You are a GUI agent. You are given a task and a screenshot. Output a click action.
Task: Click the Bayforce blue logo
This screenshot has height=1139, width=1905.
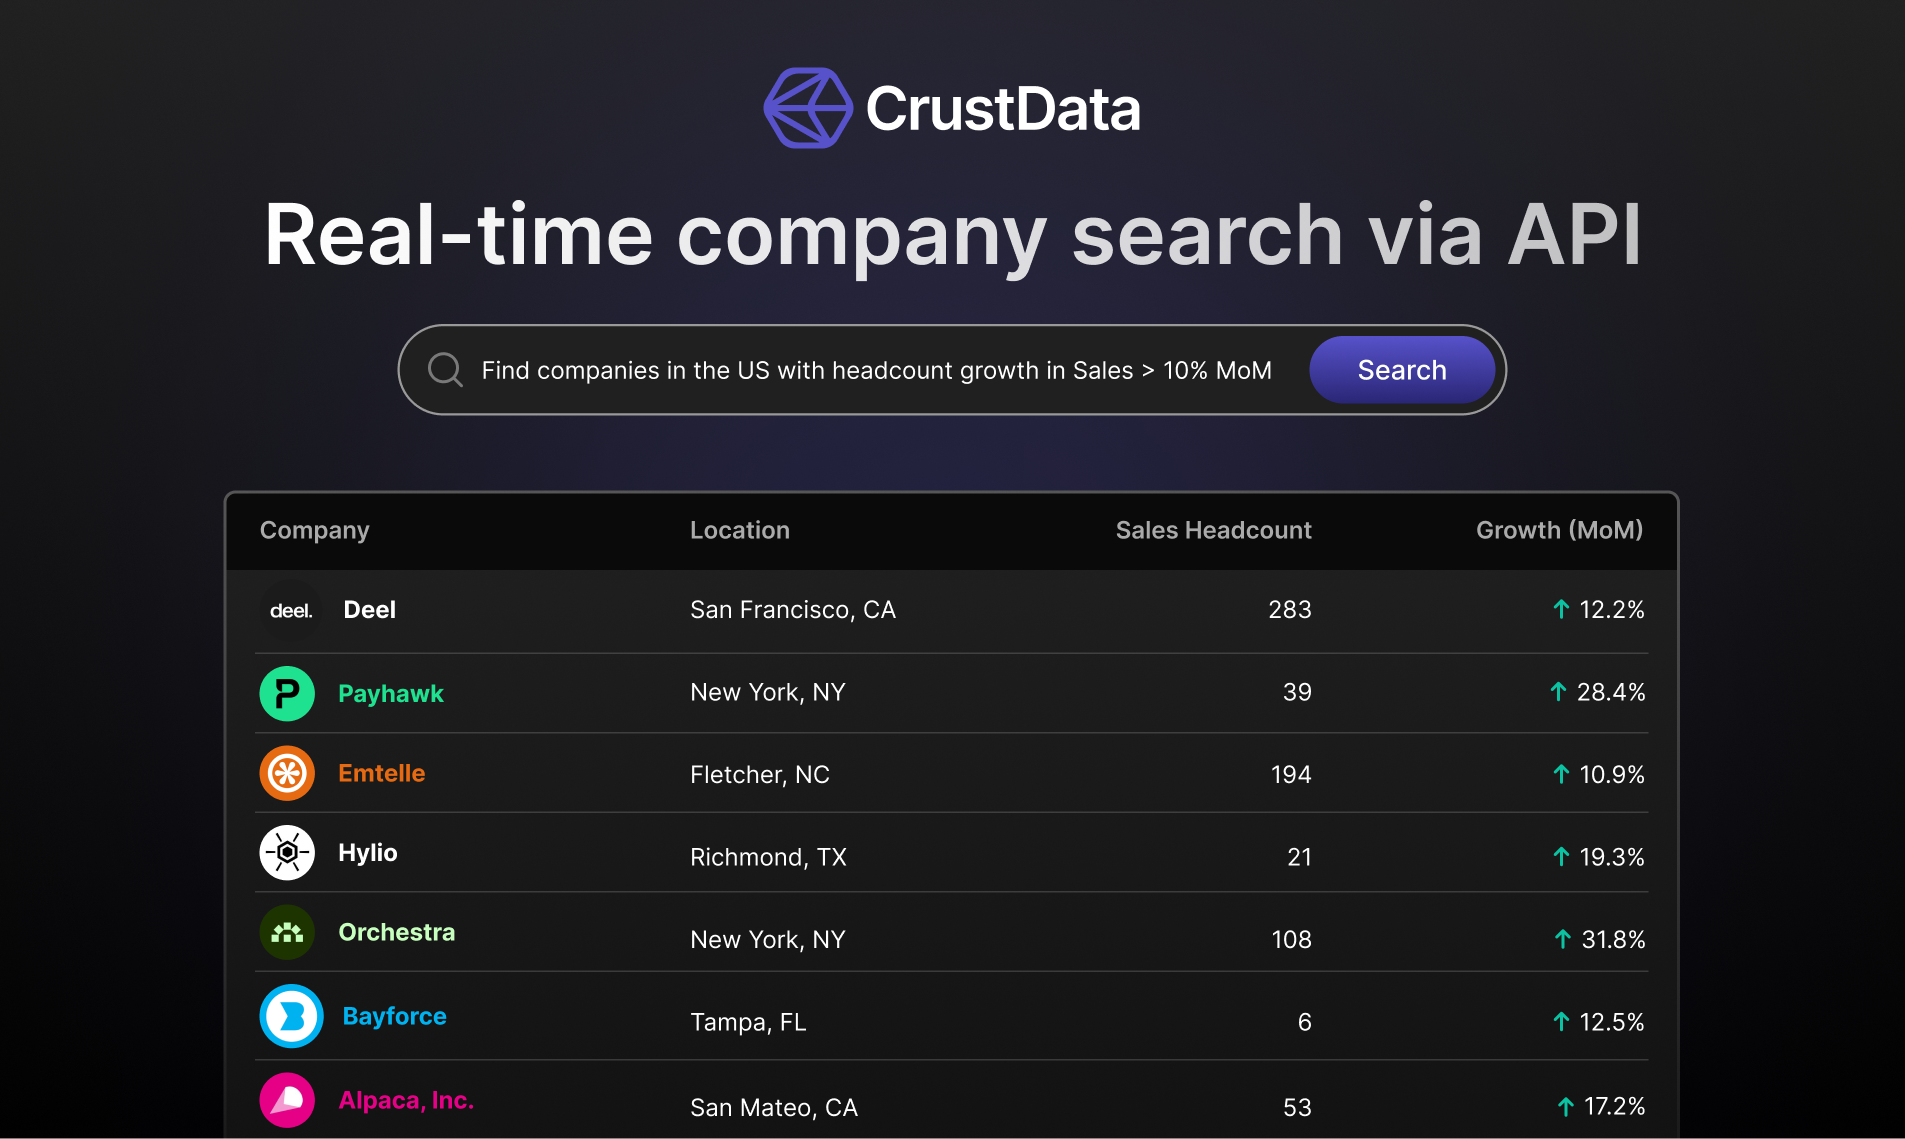(291, 1016)
